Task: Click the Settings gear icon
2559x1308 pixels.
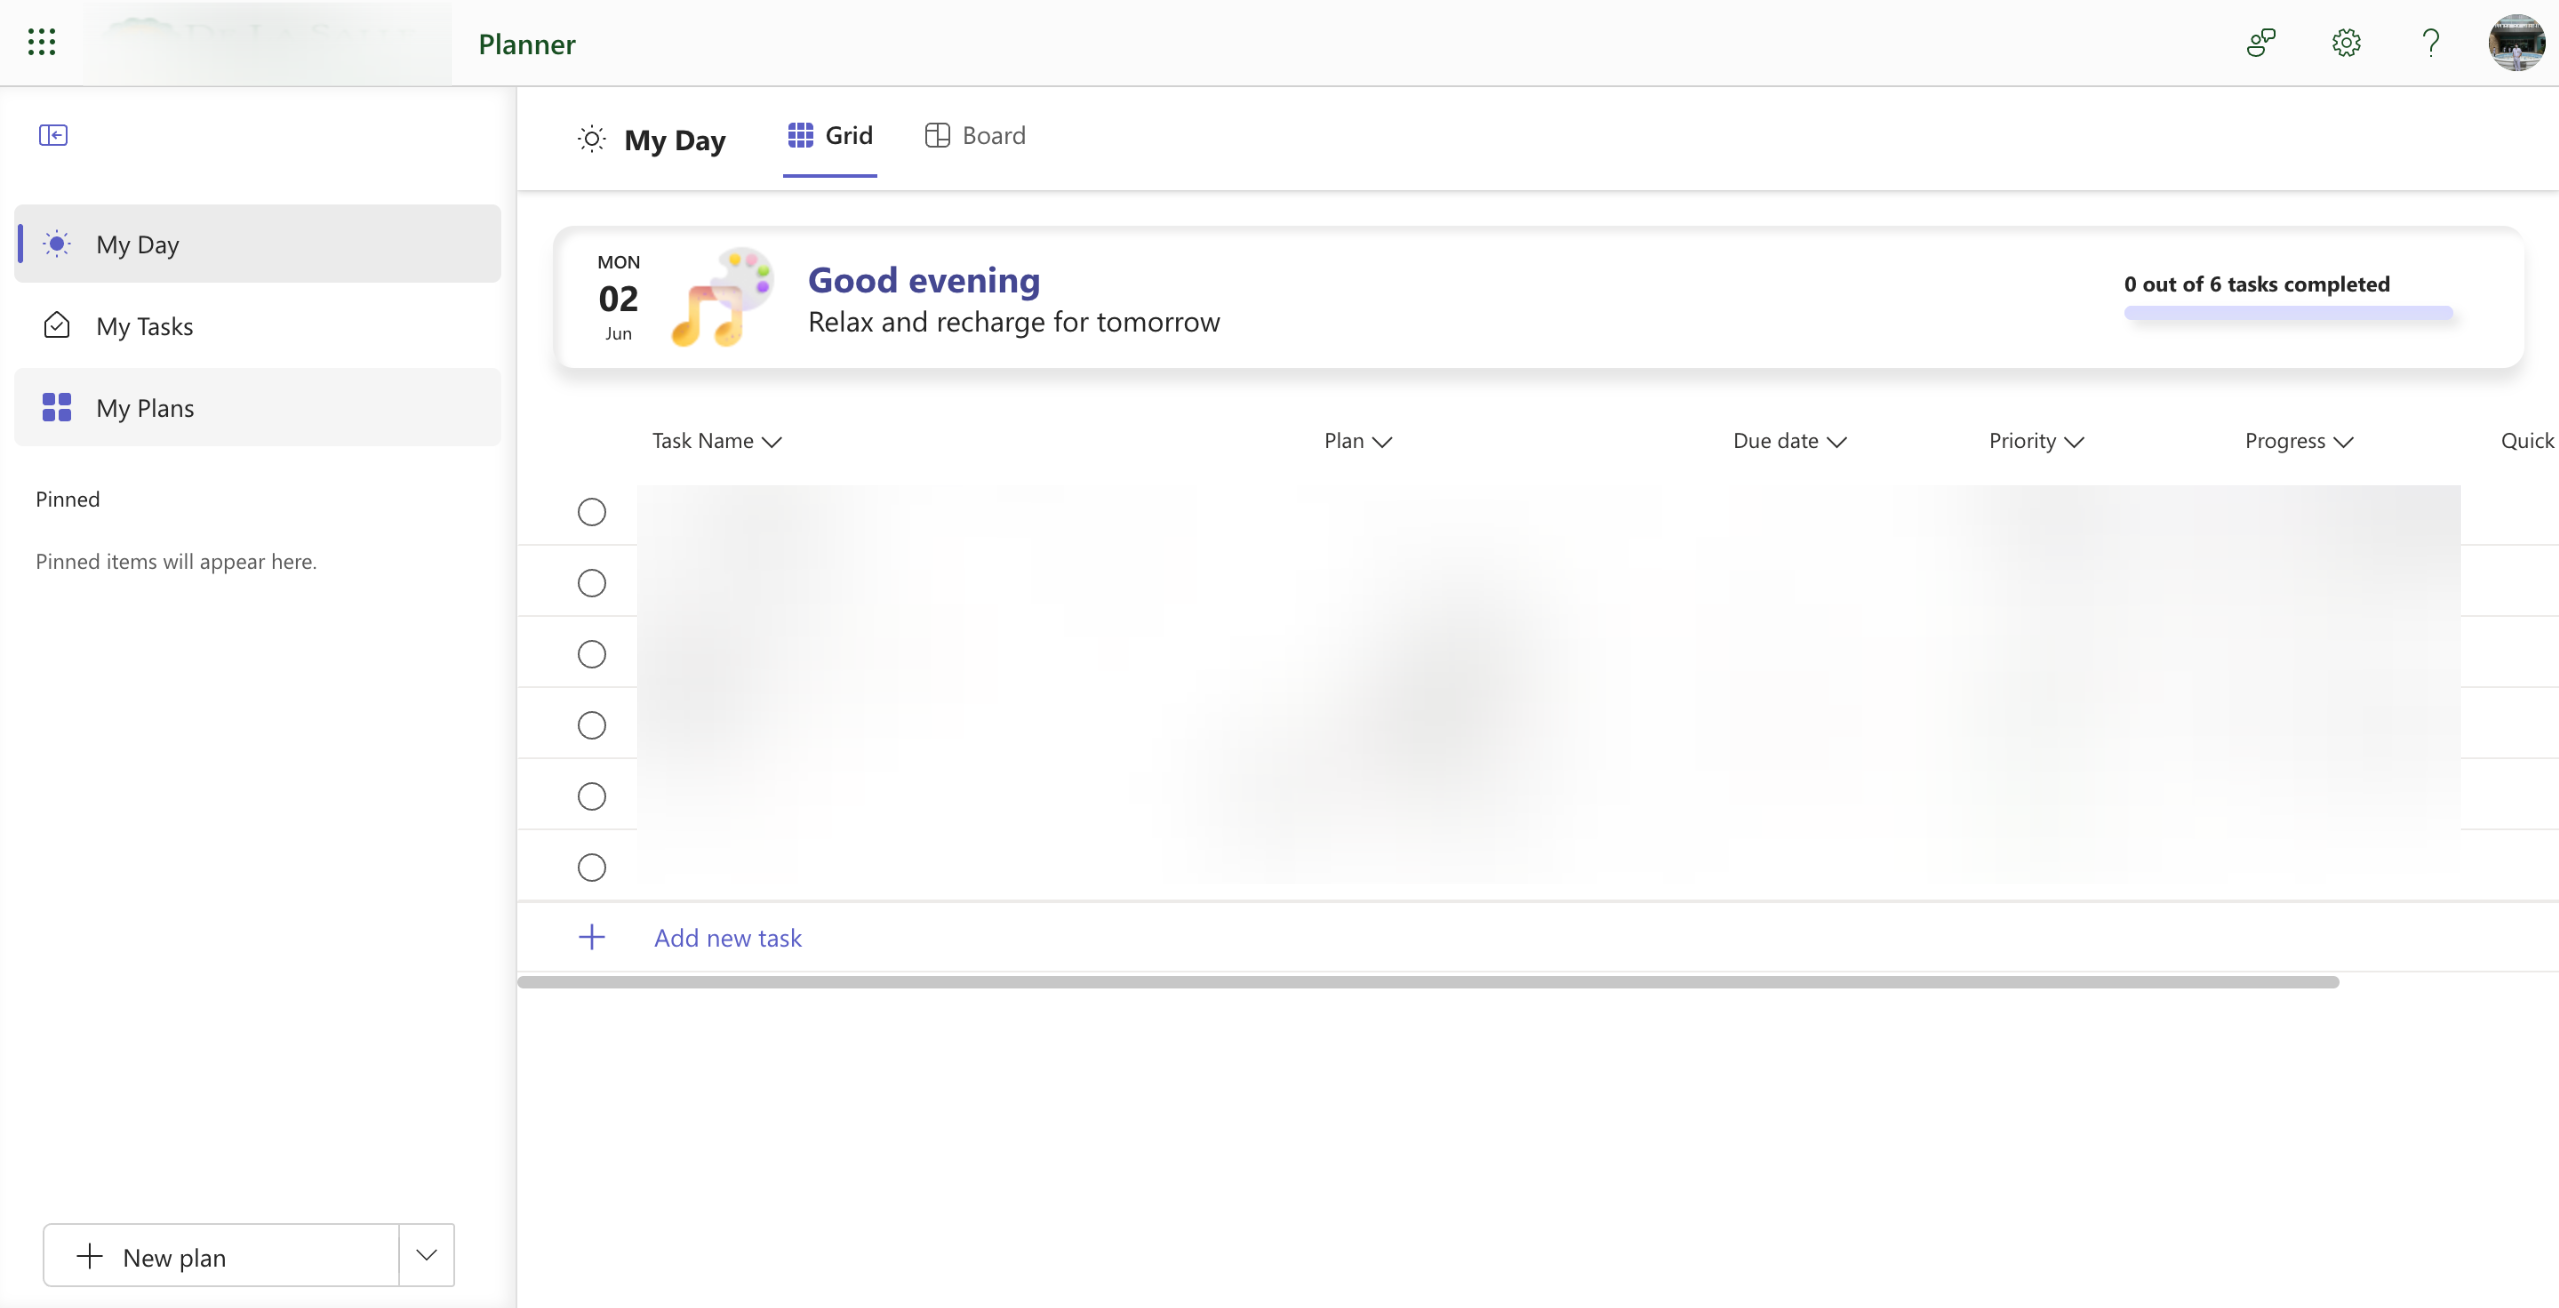Action: coord(2346,42)
